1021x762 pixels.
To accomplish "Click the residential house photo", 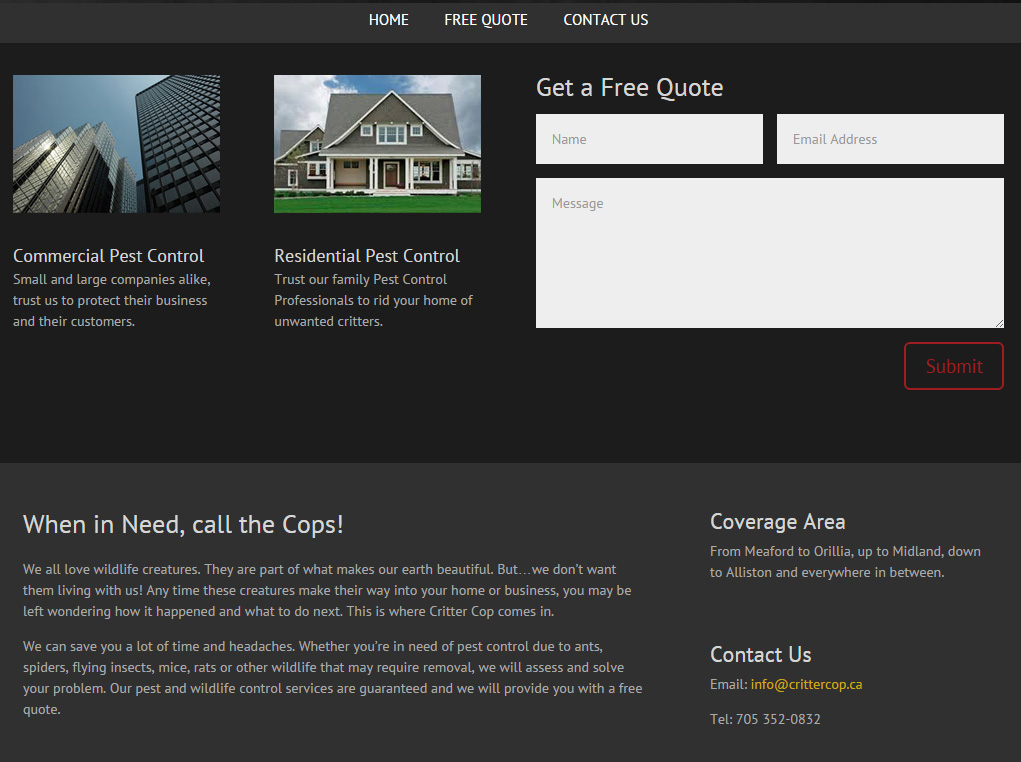I will 377,144.
